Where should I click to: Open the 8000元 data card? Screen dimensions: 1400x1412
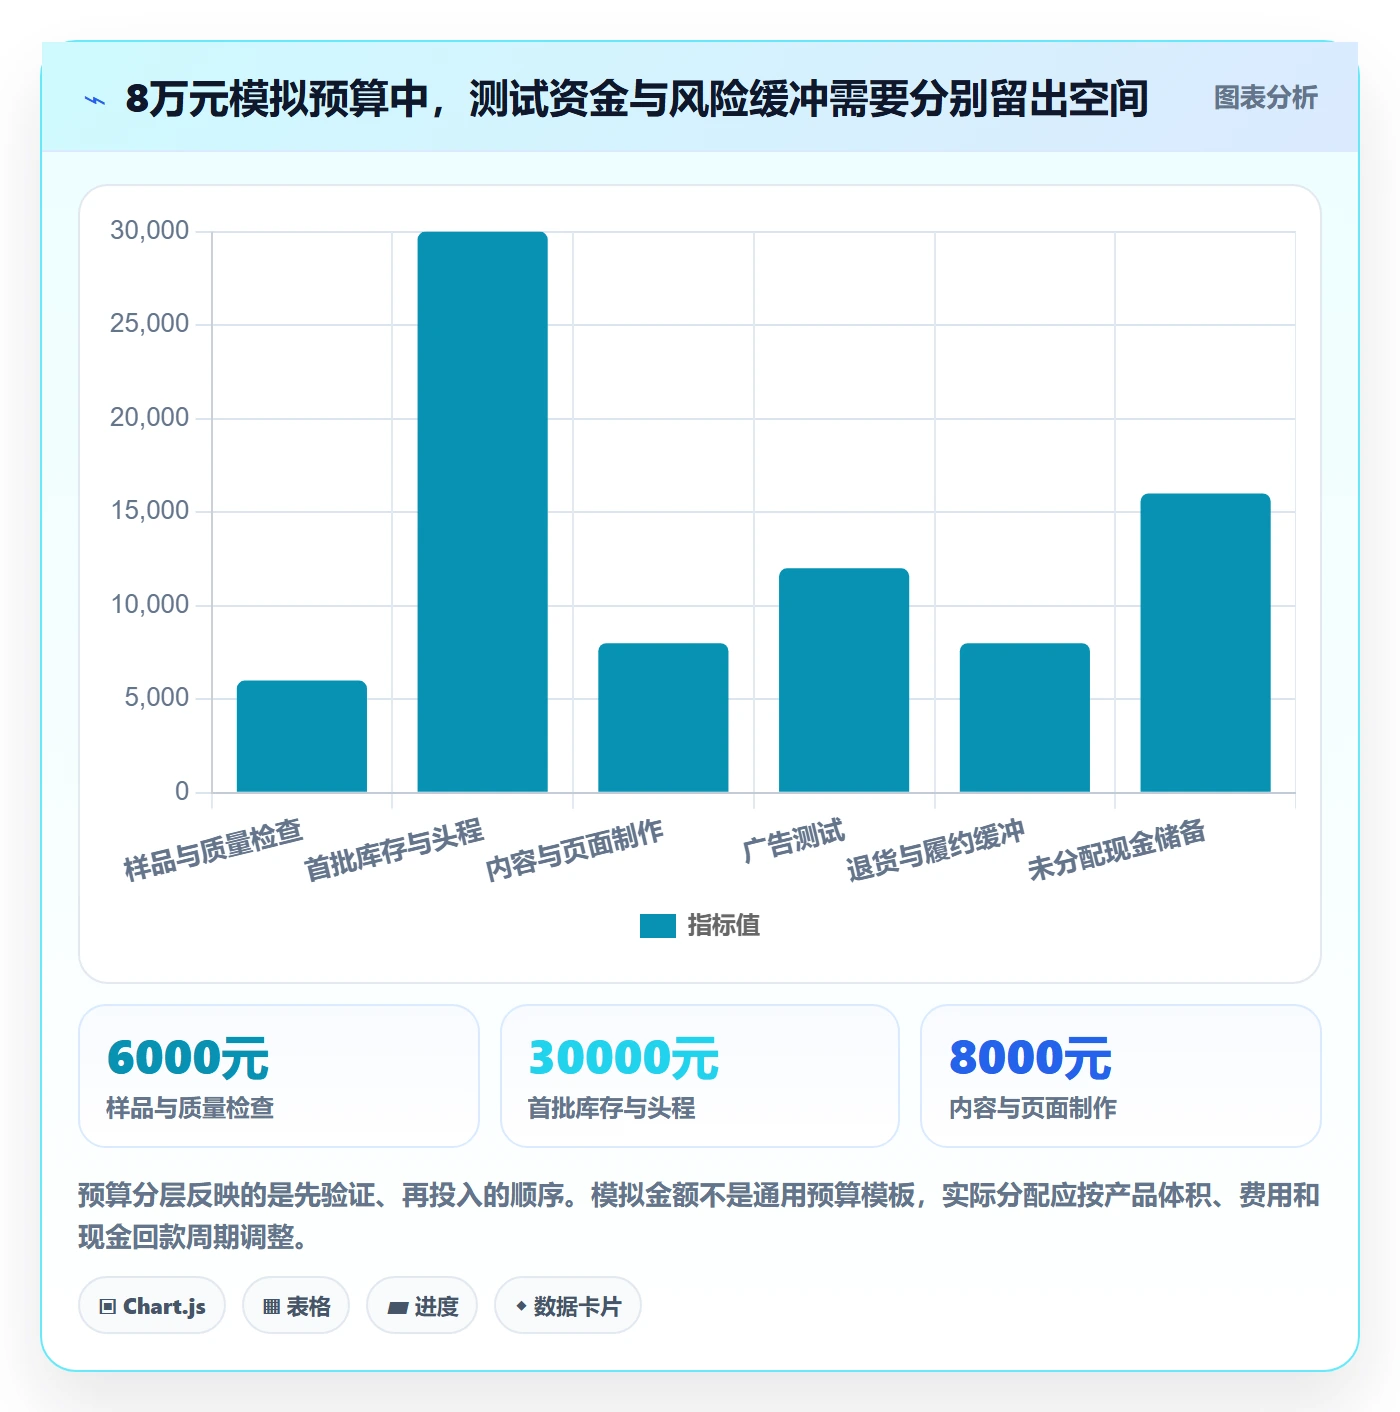pos(1121,1076)
